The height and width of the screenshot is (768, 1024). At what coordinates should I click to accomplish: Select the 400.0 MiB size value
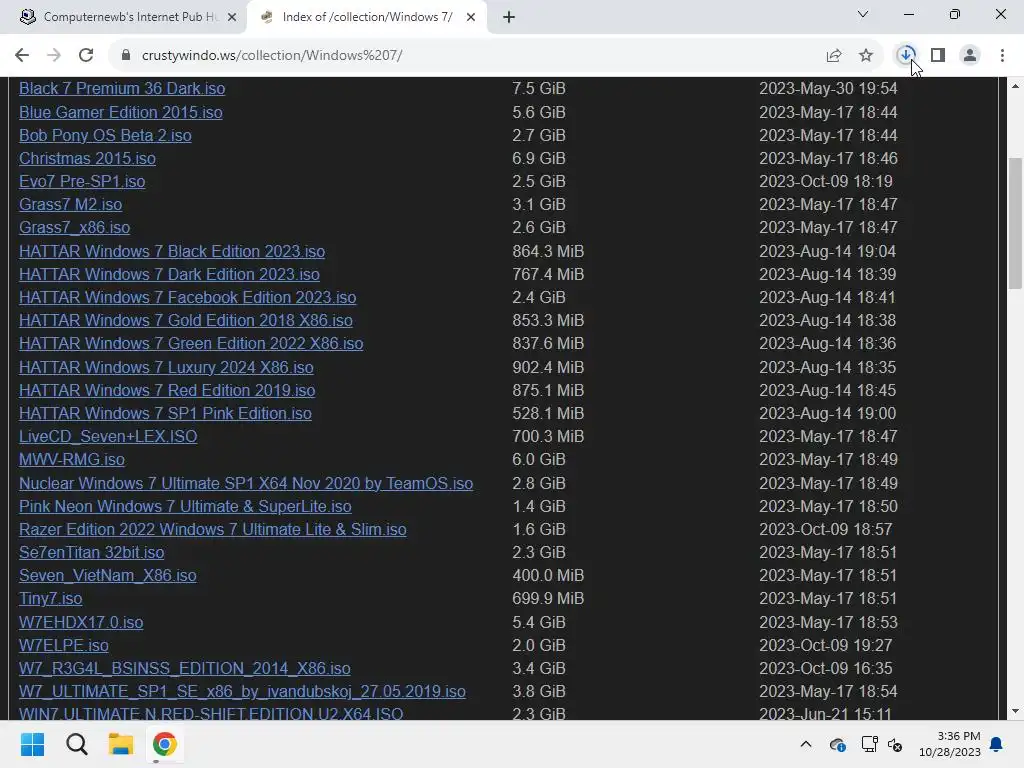coord(549,575)
